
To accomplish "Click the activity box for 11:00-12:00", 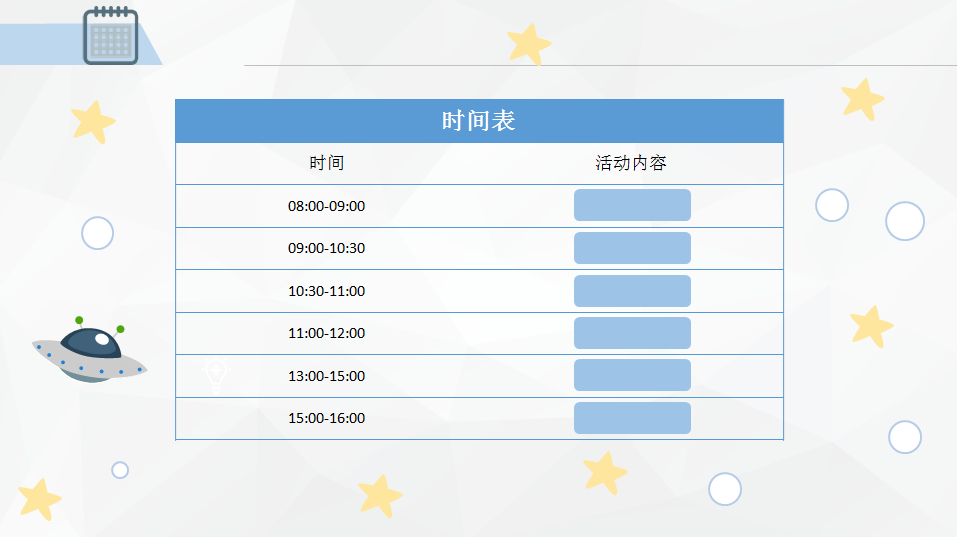I will 632,333.
